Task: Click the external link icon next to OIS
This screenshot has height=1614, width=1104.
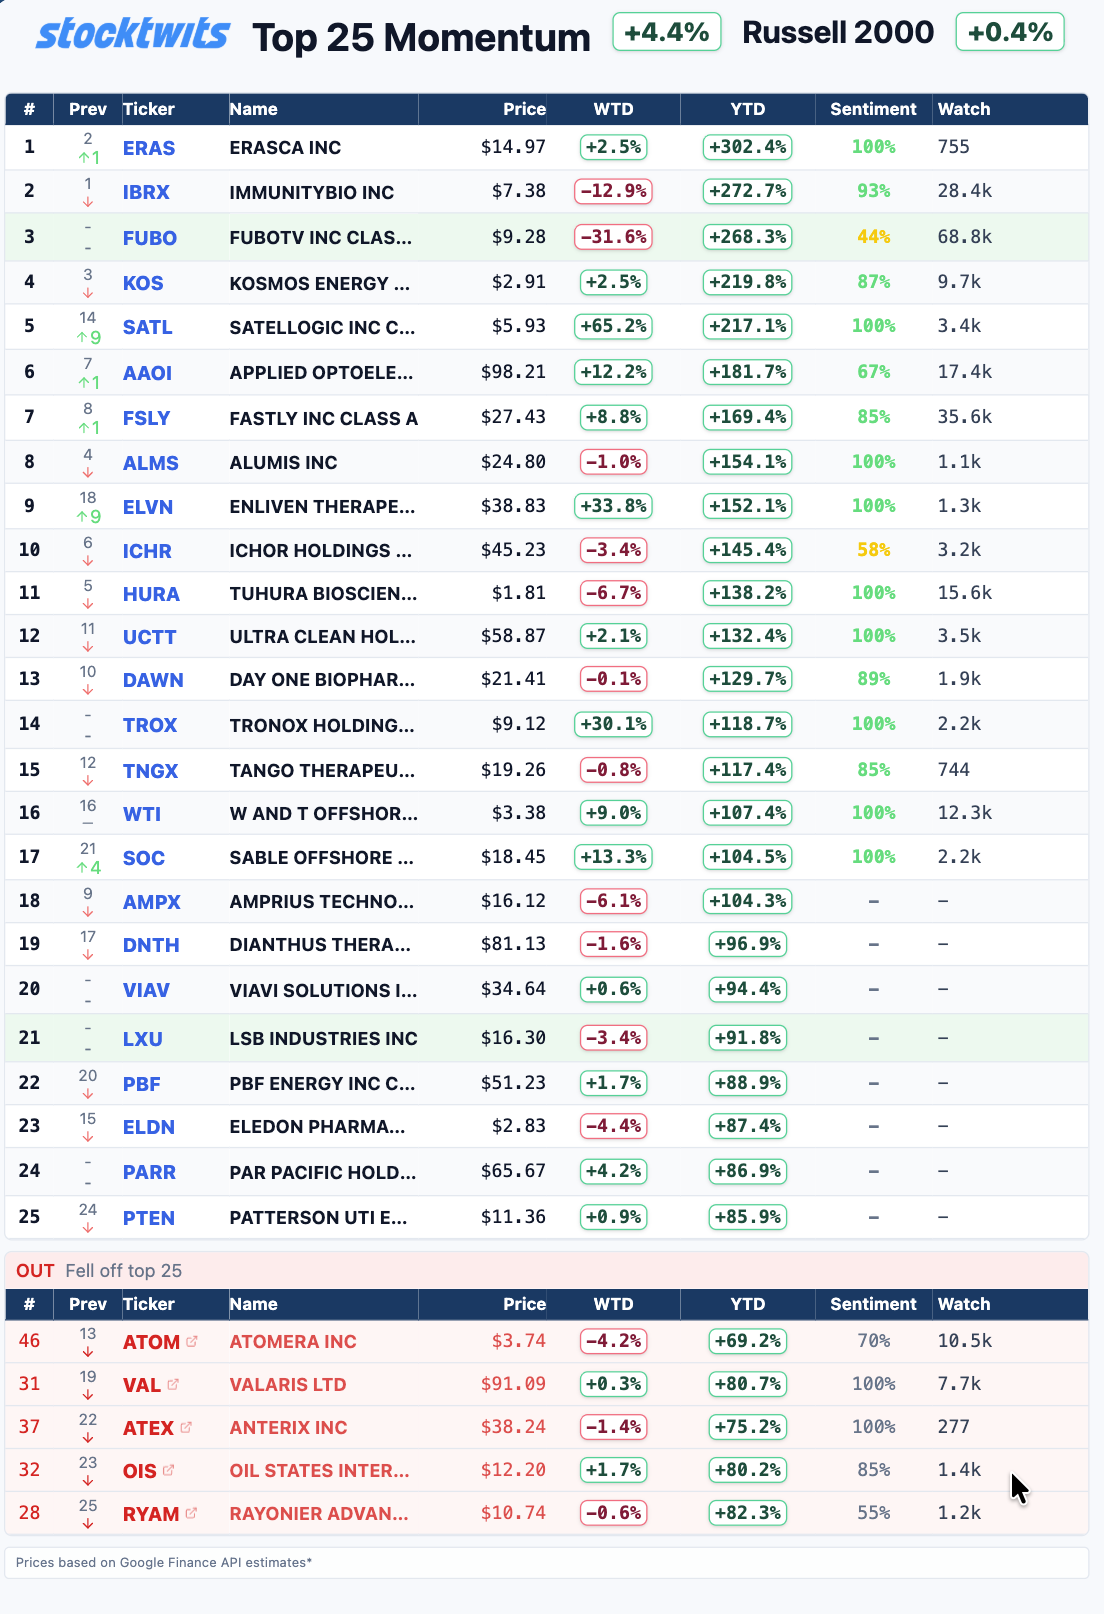Action: tap(168, 1470)
